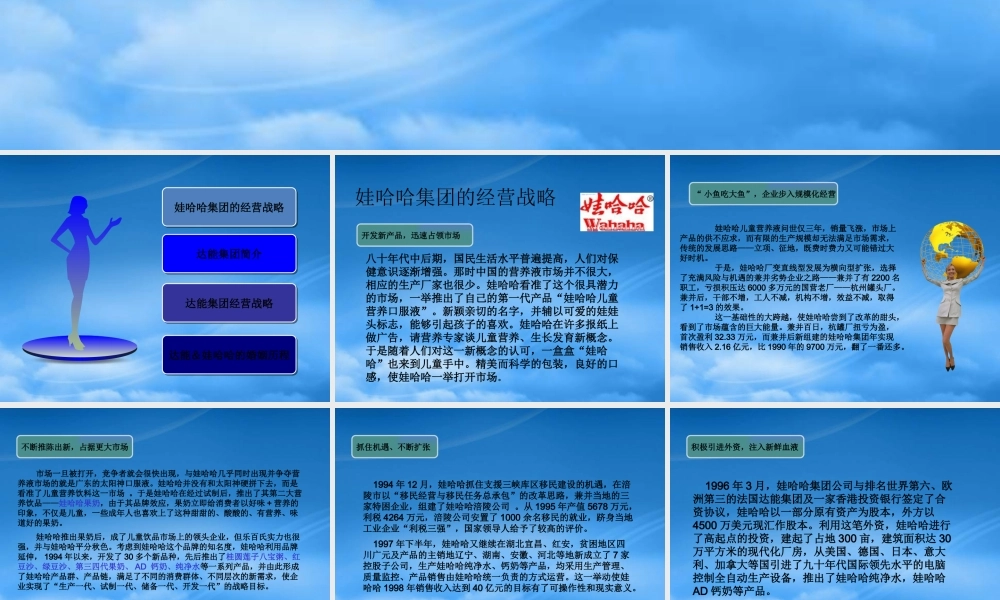Image resolution: width=1000 pixels, height=600 pixels.
Task: Open the wide sky banner slide at top
Action: pos(500,75)
